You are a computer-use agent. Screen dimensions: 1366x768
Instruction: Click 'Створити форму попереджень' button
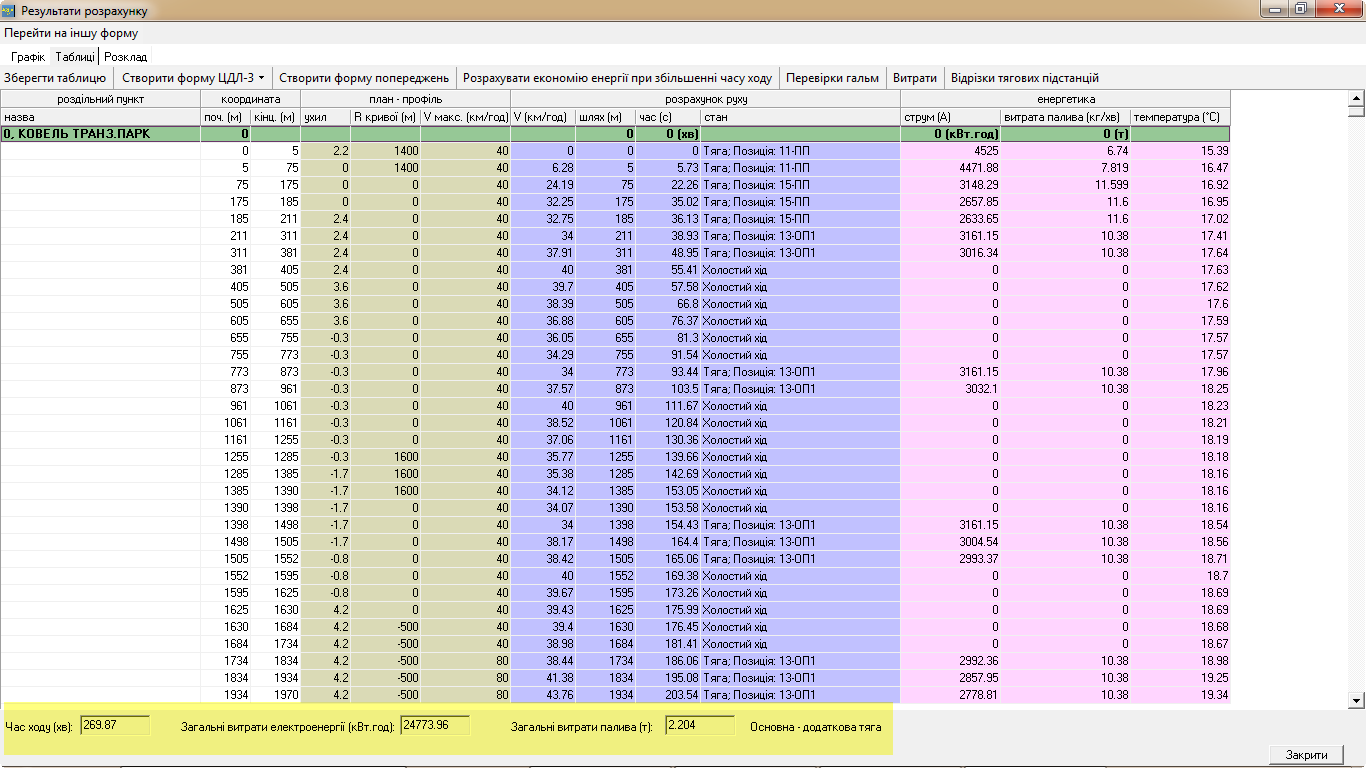[x=364, y=78]
